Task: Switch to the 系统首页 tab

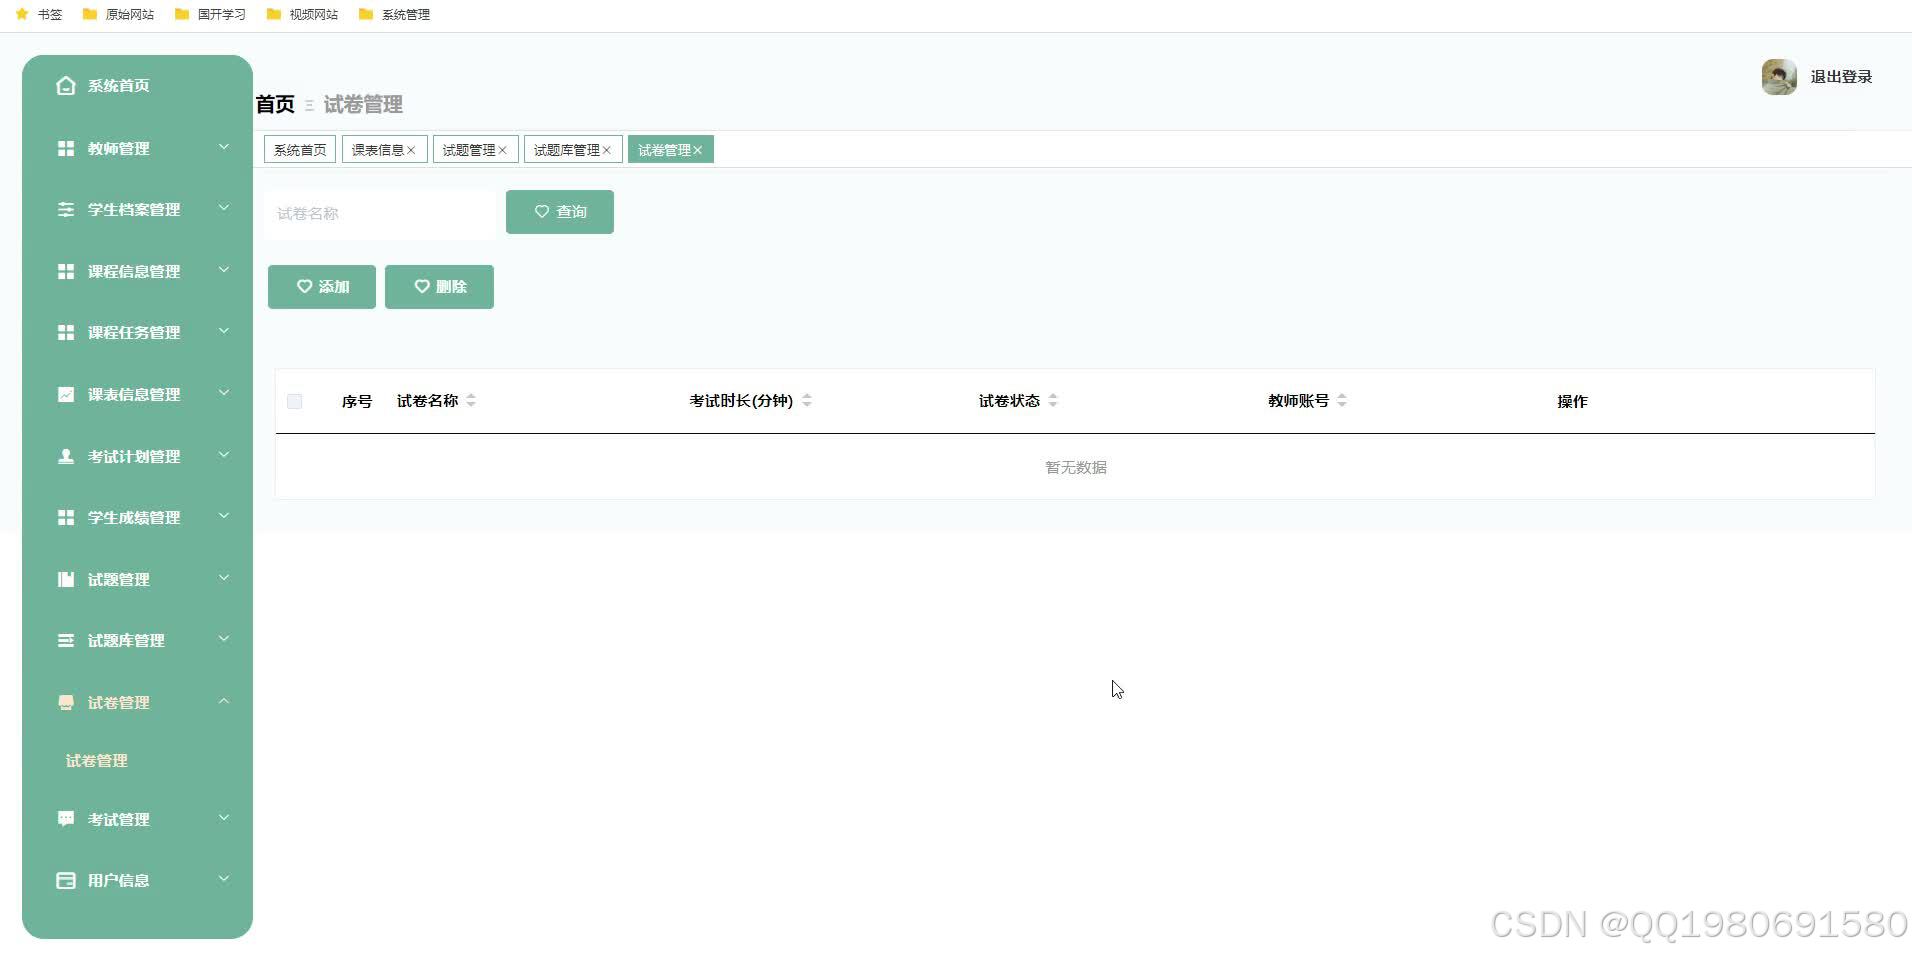Action: pyautogui.click(x=300, y=150)
